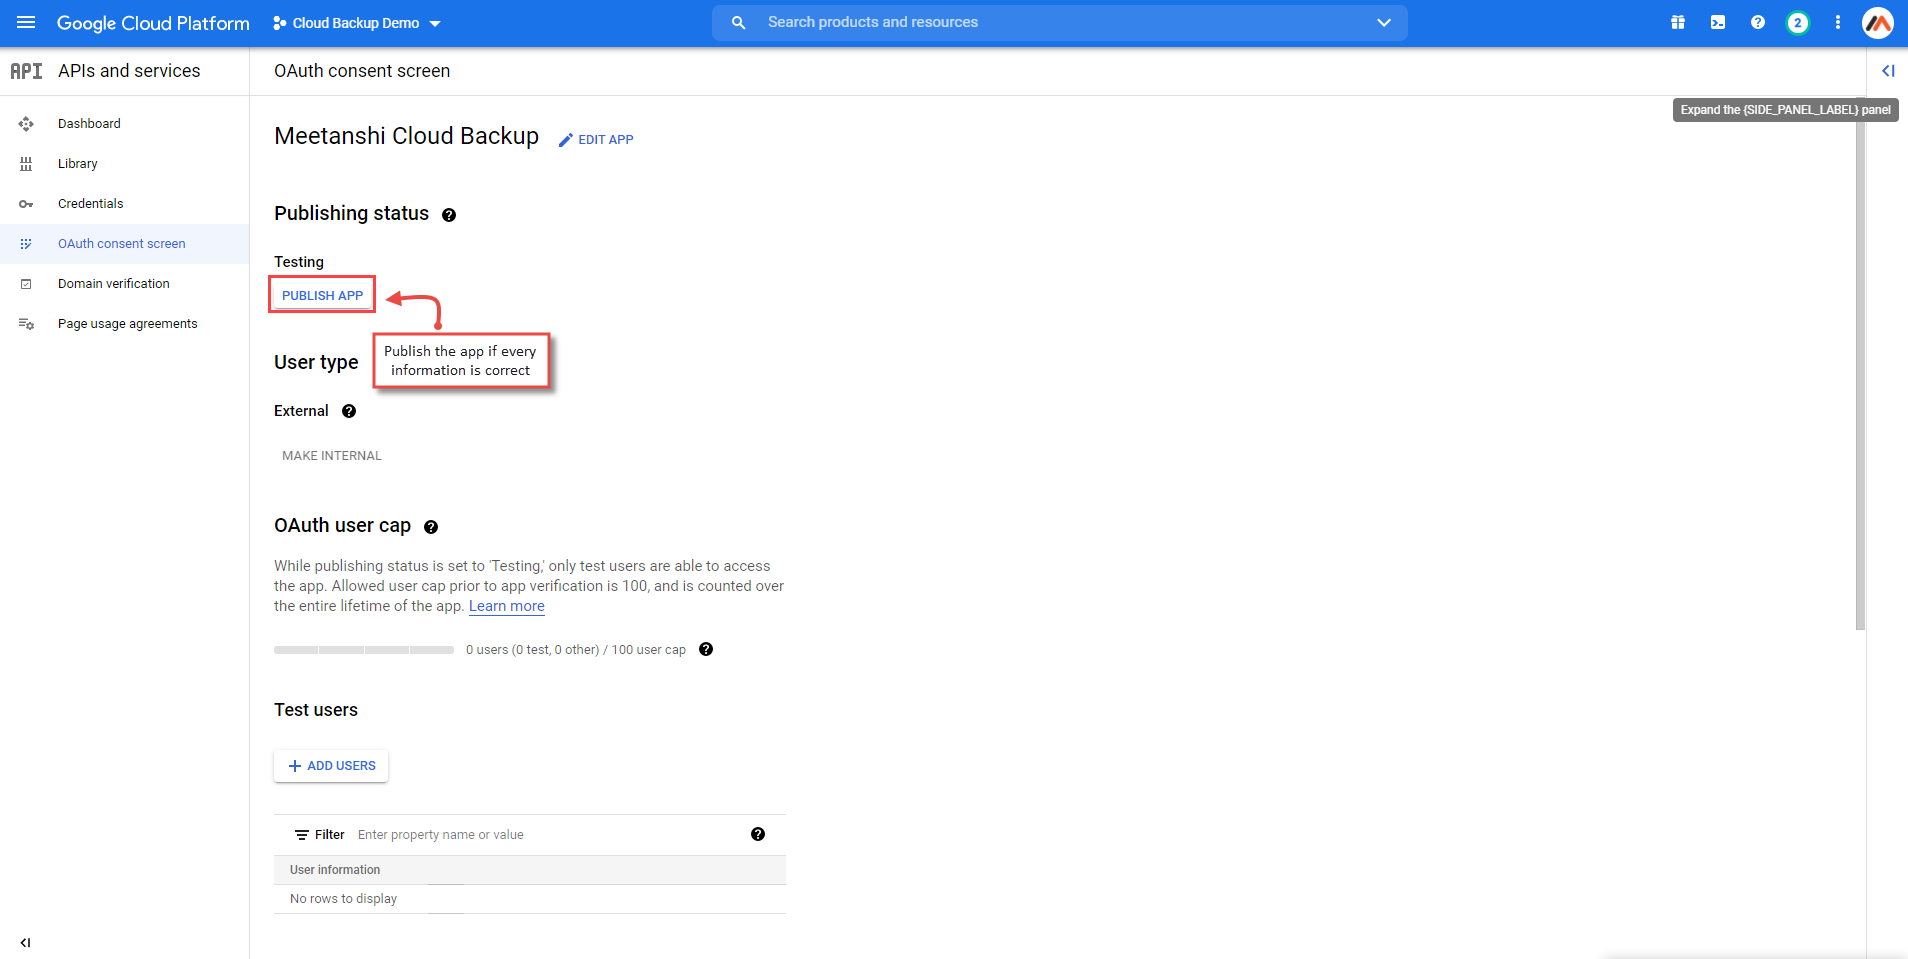Image resolution: width=1908 pixels, height=959 pixels.
Task: Show help for Publishing status
Action: (449, 215)
